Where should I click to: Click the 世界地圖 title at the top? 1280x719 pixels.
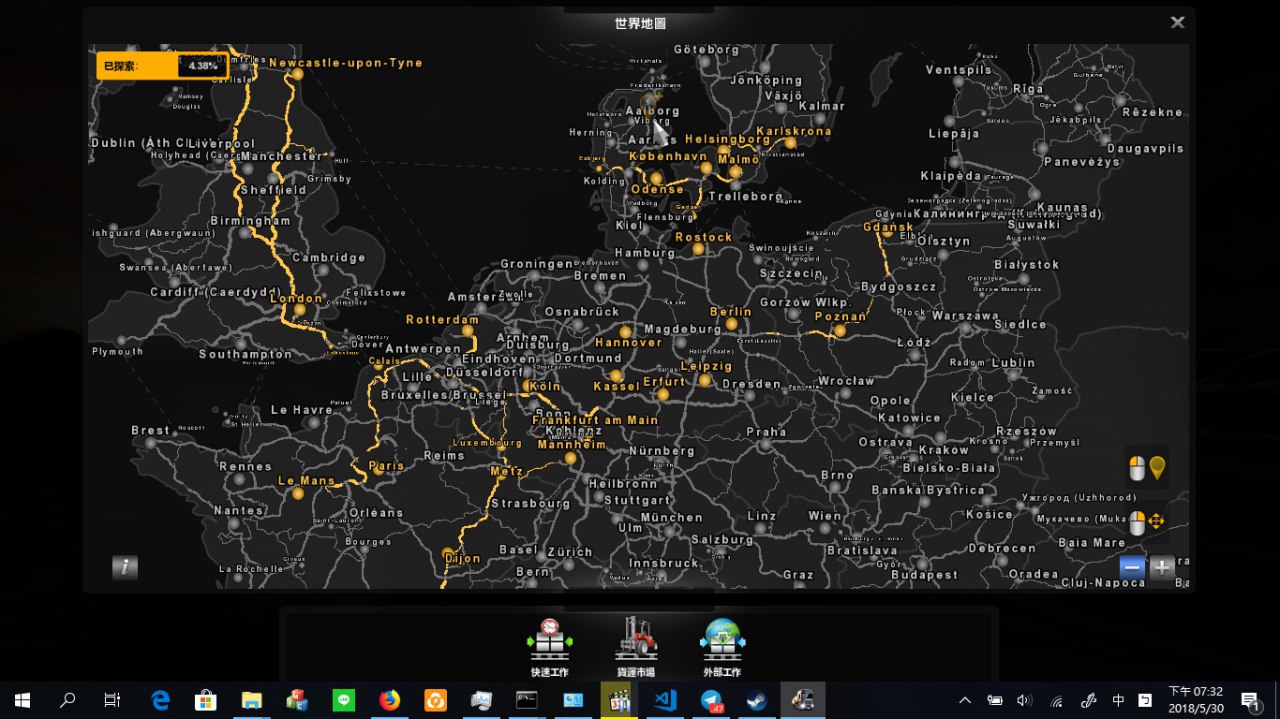coord(640,23)
